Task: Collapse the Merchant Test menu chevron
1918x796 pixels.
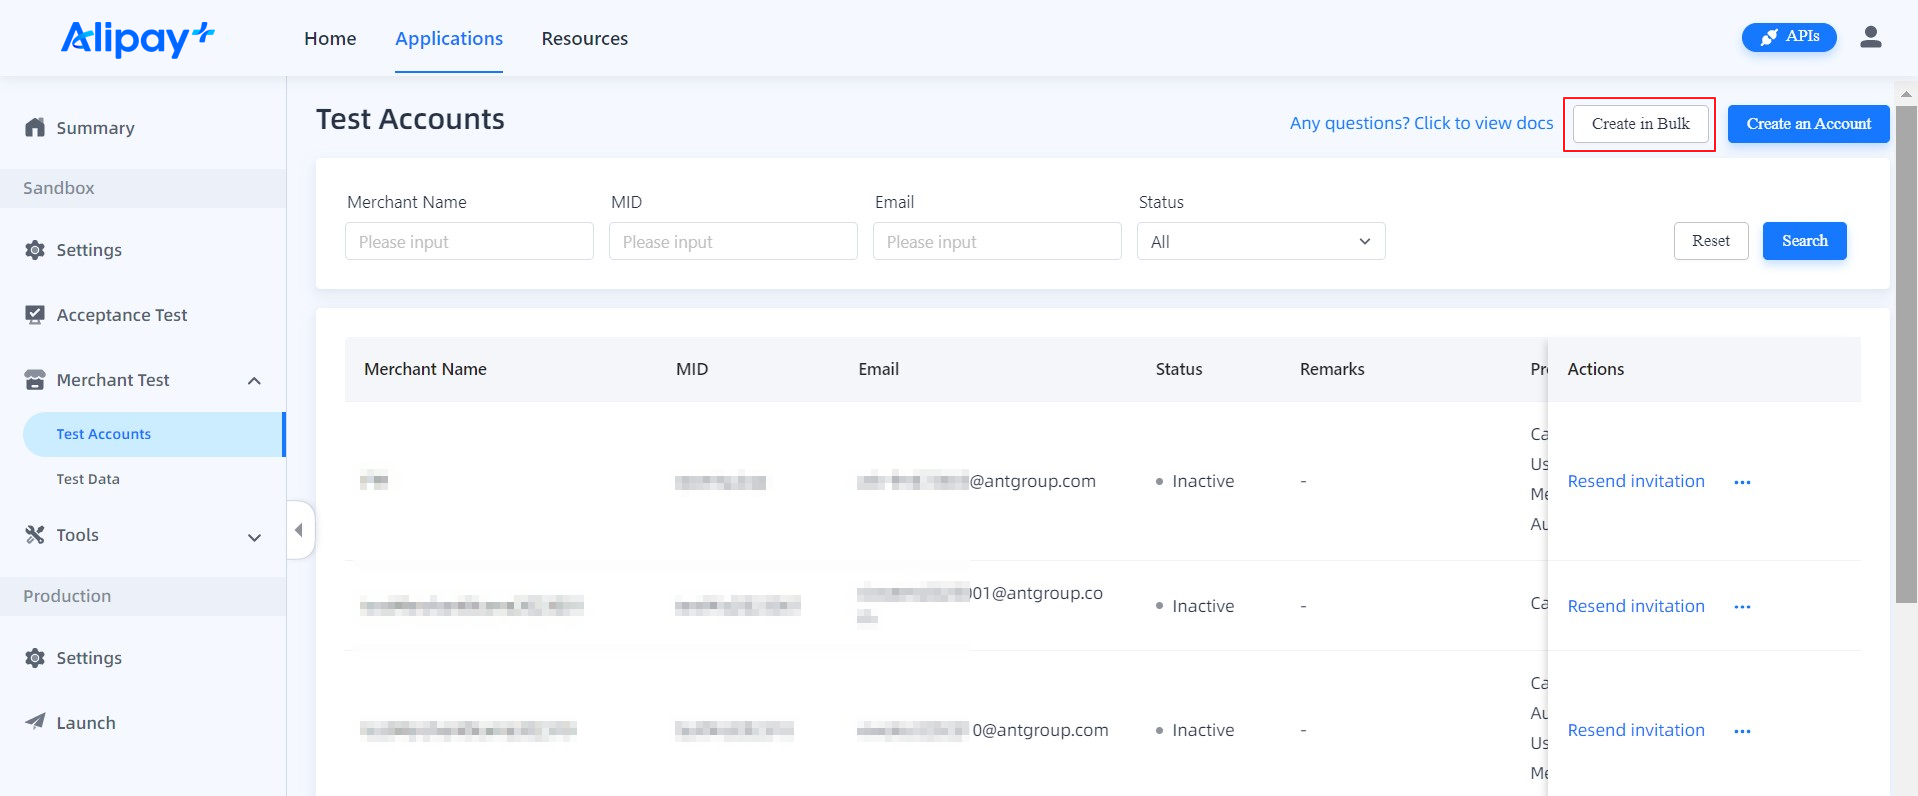Action: (254, 381)
